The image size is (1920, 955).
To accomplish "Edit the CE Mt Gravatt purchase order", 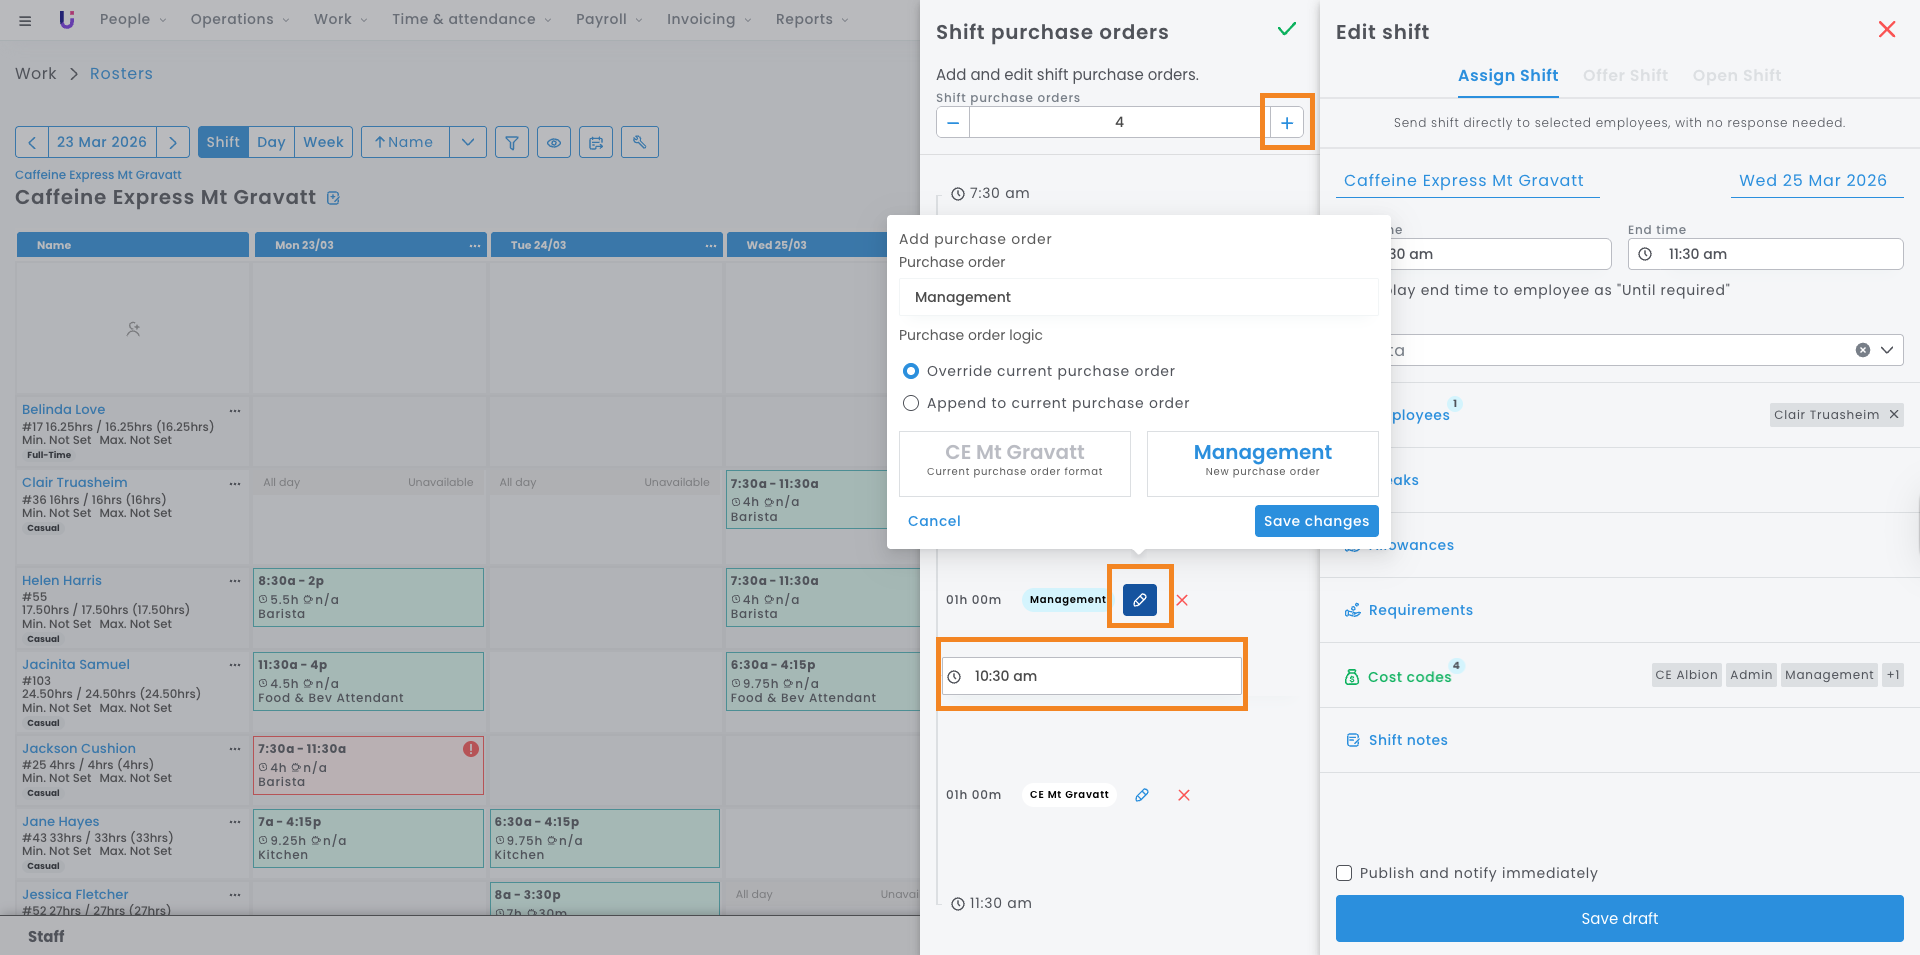I will (1142, 795).
